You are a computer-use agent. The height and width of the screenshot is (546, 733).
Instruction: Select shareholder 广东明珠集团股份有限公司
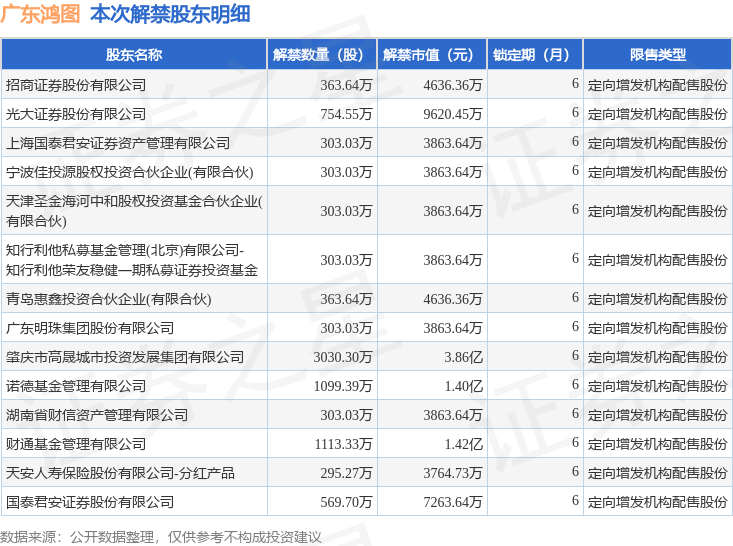[90, 328]
